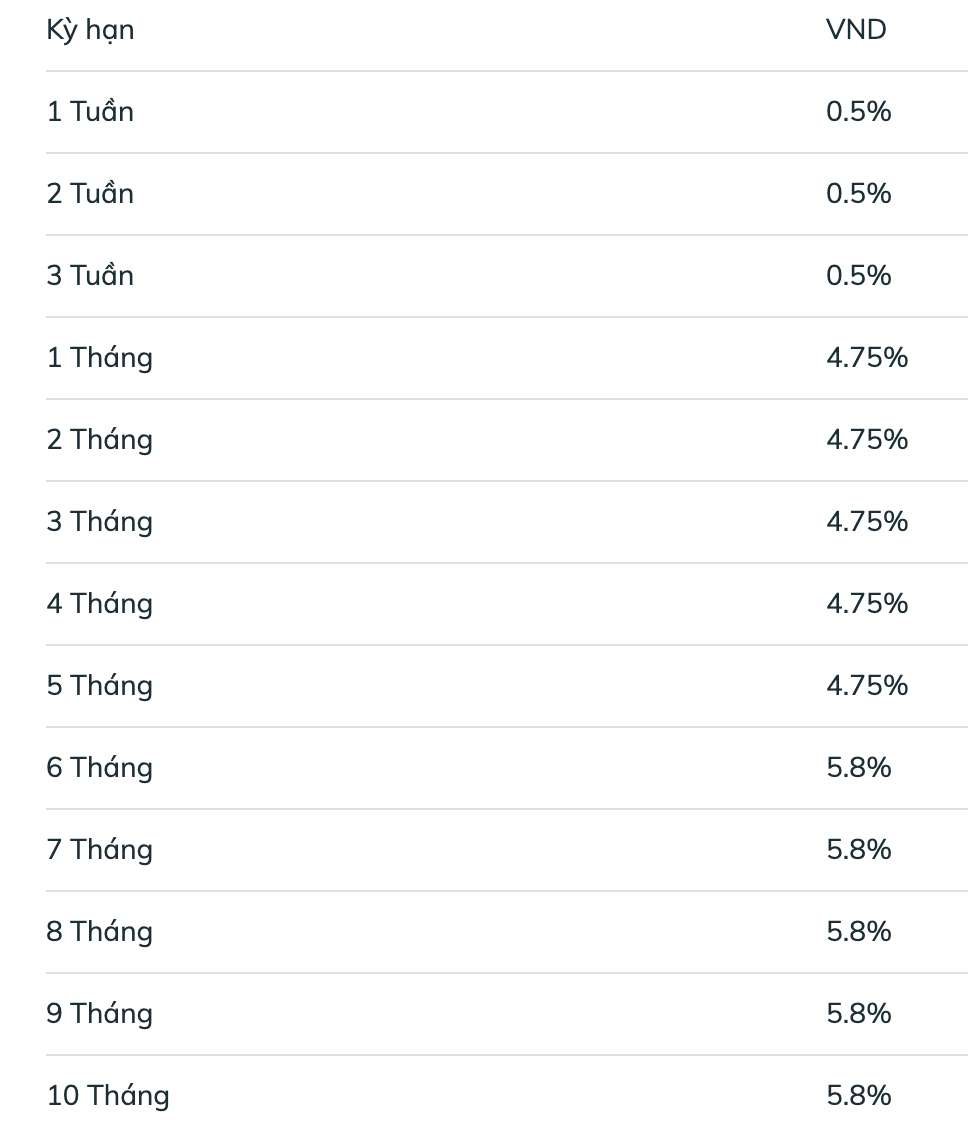Click the 9 Tháng term label

click(100, 1014)
